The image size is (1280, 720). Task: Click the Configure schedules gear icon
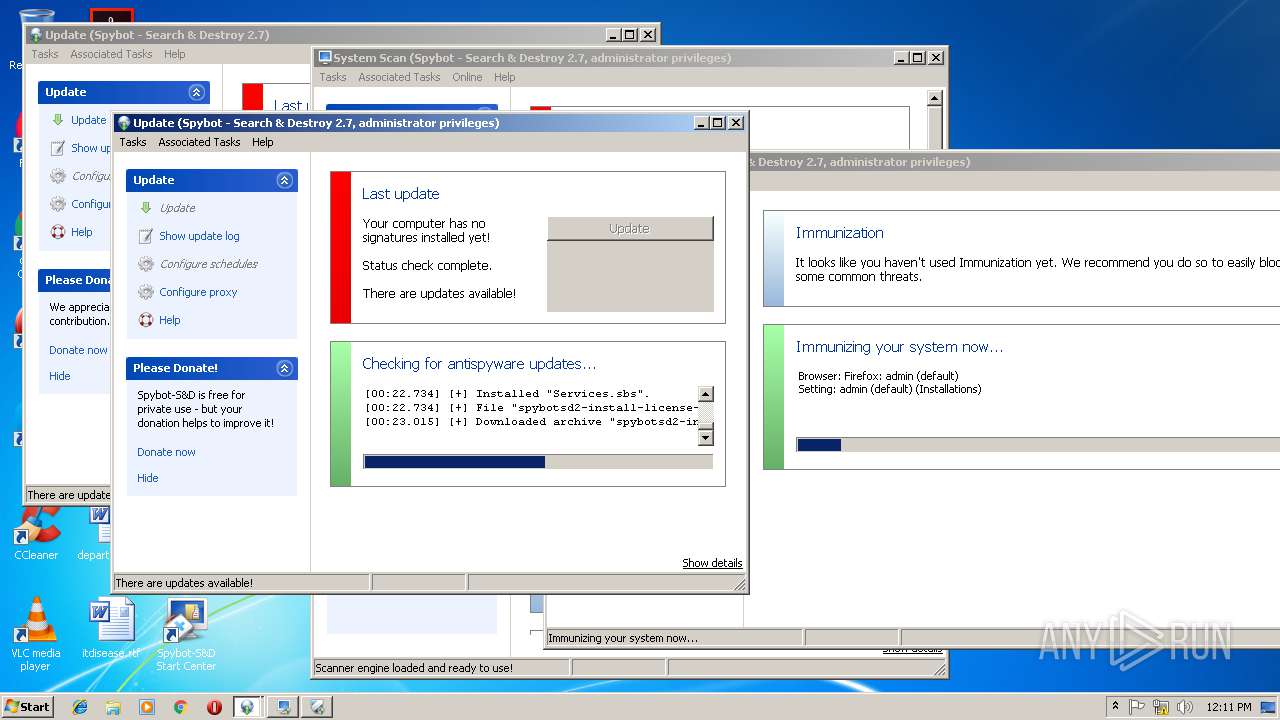(x=146, y=264)
